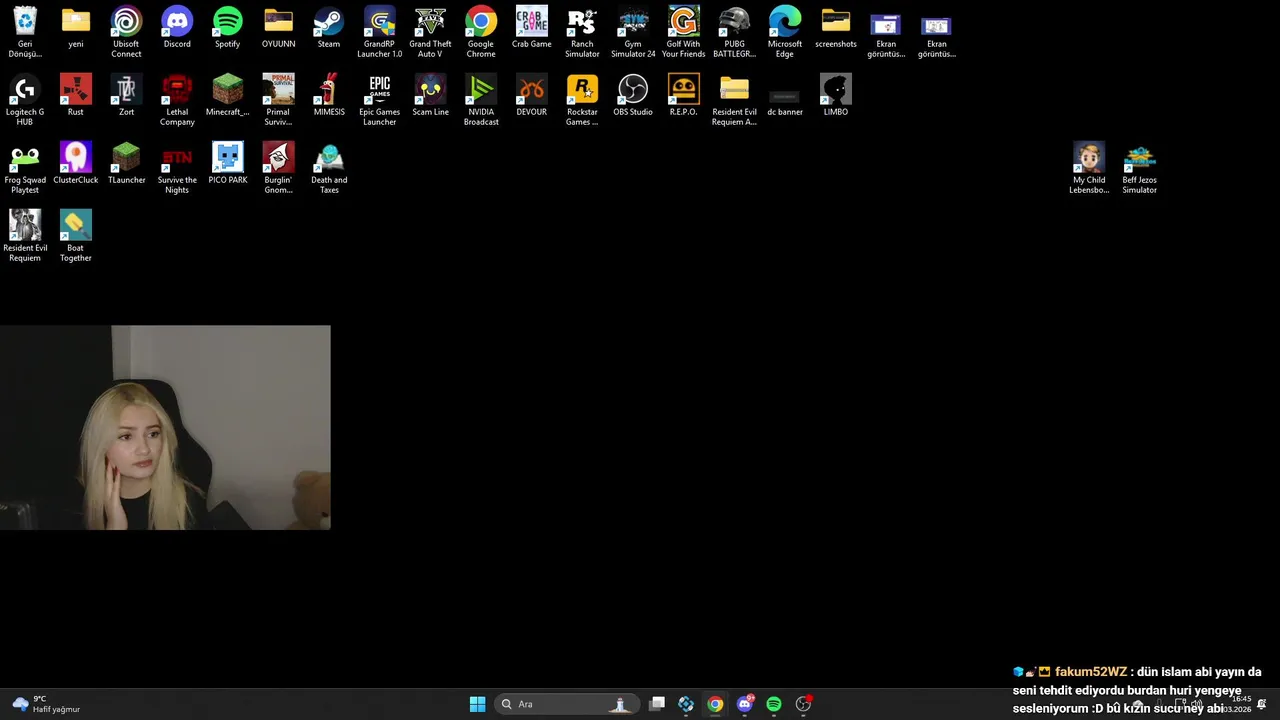Click the Minecraft_... desktop icon
The height and width of the screenshot is (720, 1280).
[x=227, y=96]
